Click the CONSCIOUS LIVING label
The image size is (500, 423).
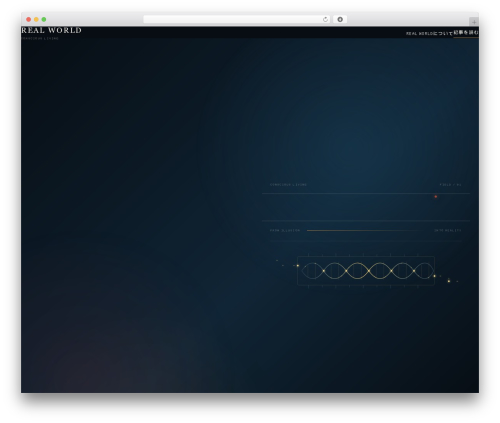pyautogui.click(x=288, y=185)
